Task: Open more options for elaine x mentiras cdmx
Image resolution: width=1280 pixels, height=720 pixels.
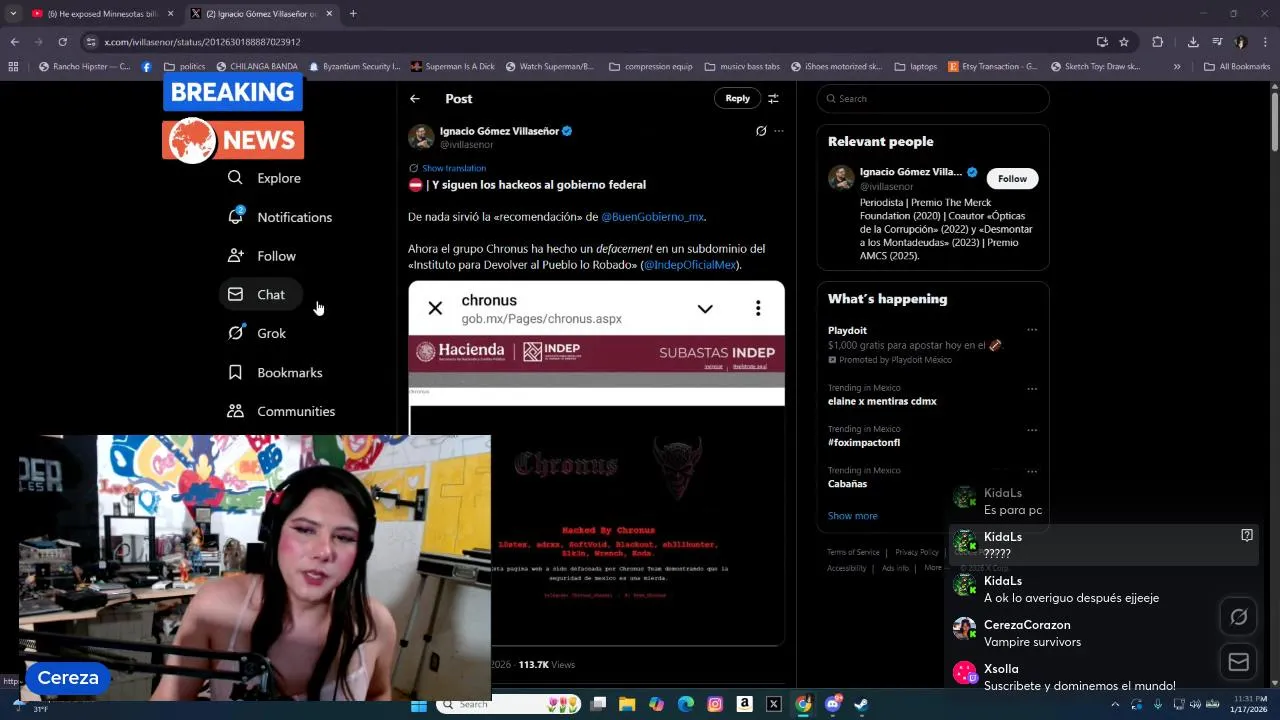Action: click(1032, 388)
